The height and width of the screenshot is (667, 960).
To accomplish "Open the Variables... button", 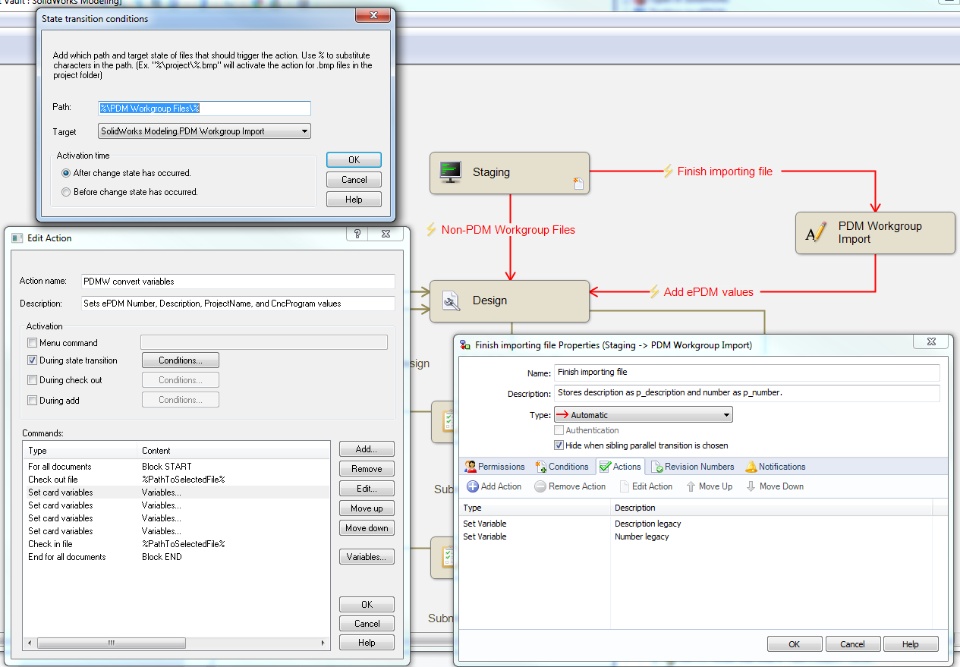I will pyautogui.click(x=367, y=557).
